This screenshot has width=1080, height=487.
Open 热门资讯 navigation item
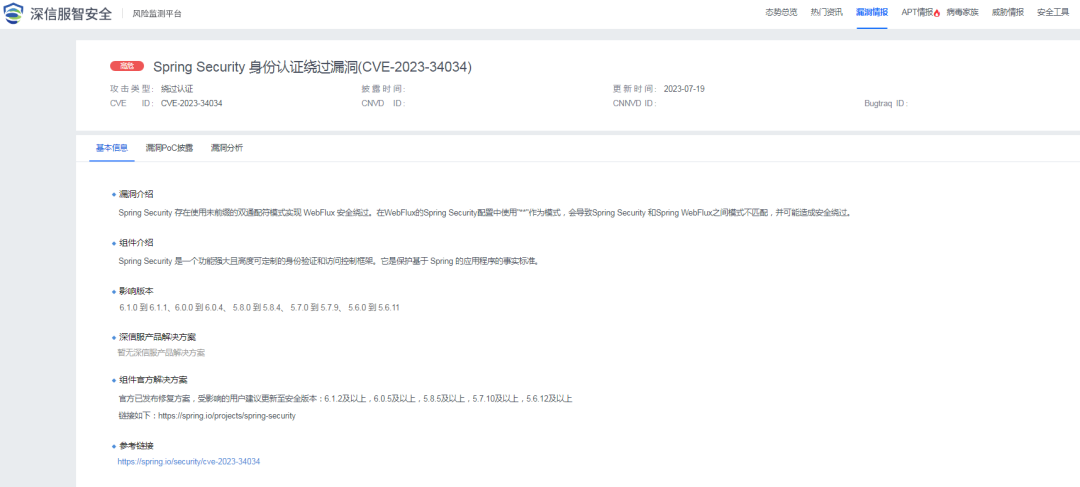click(827, 12)
